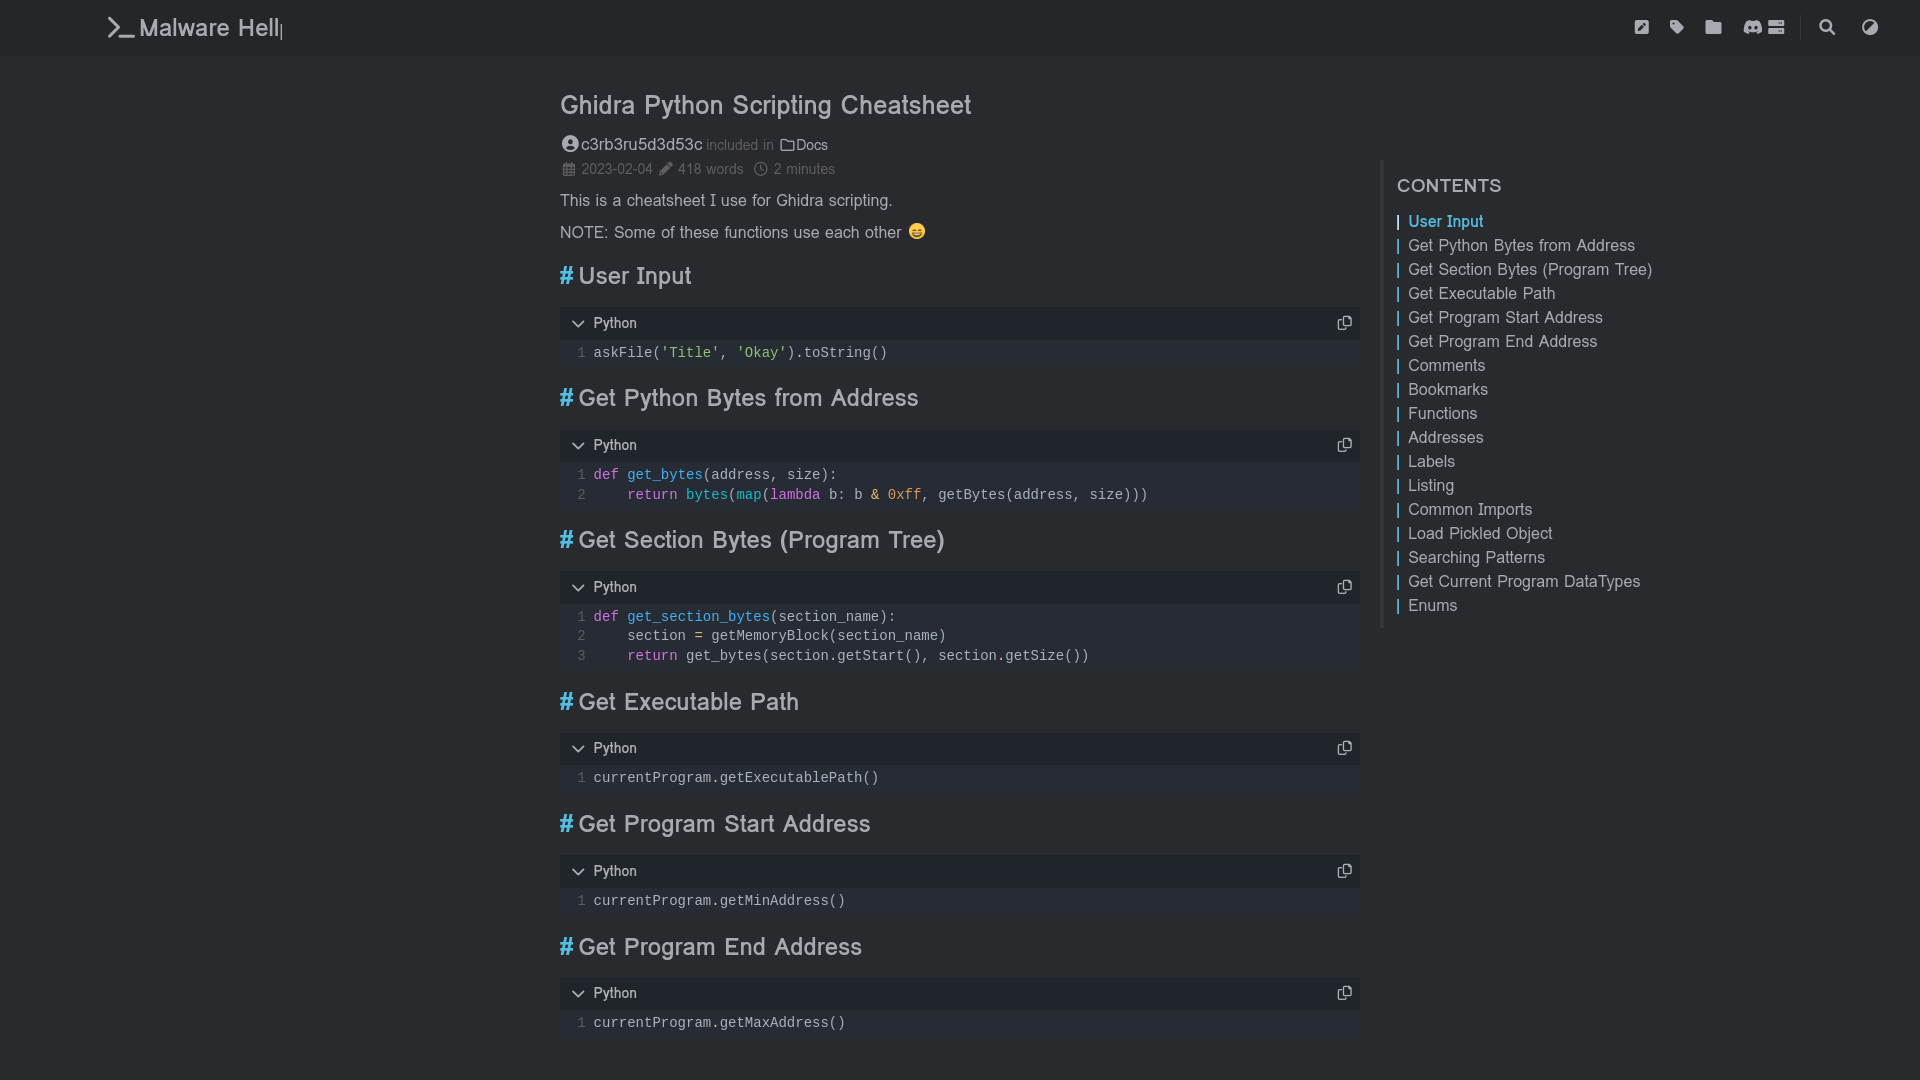Click the tags/labels icon in top bar
1920x1080 pixels.
[x=1676, y=26]
